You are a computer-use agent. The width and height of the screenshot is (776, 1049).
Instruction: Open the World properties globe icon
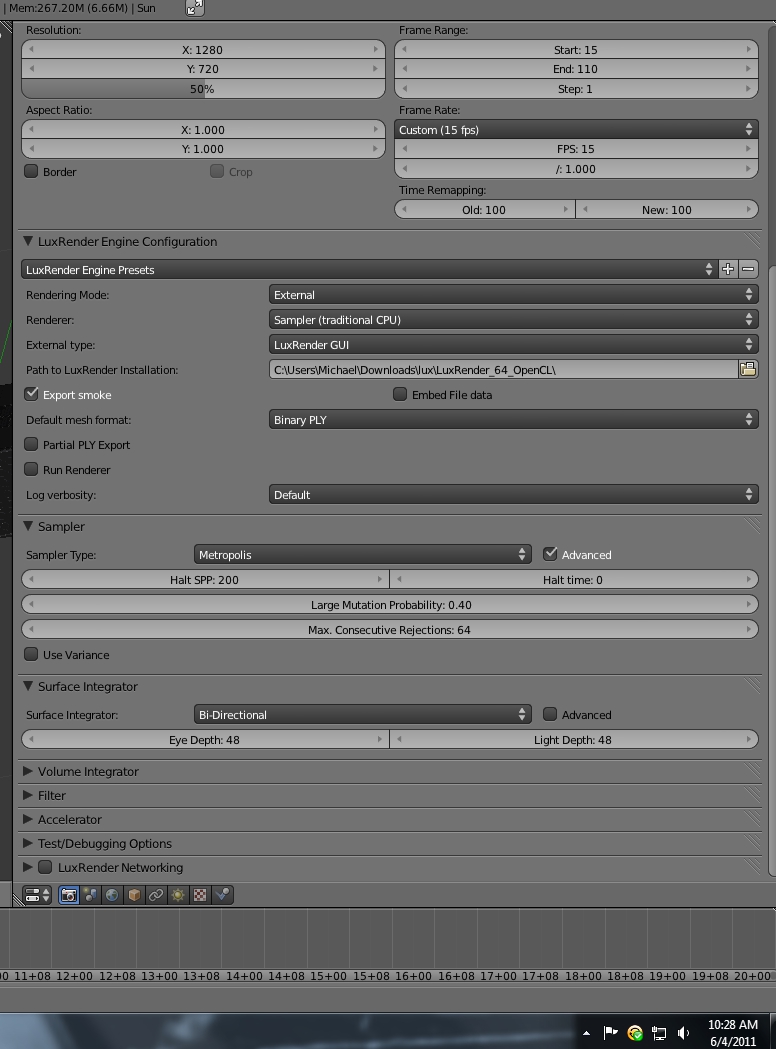click(112, 894)
